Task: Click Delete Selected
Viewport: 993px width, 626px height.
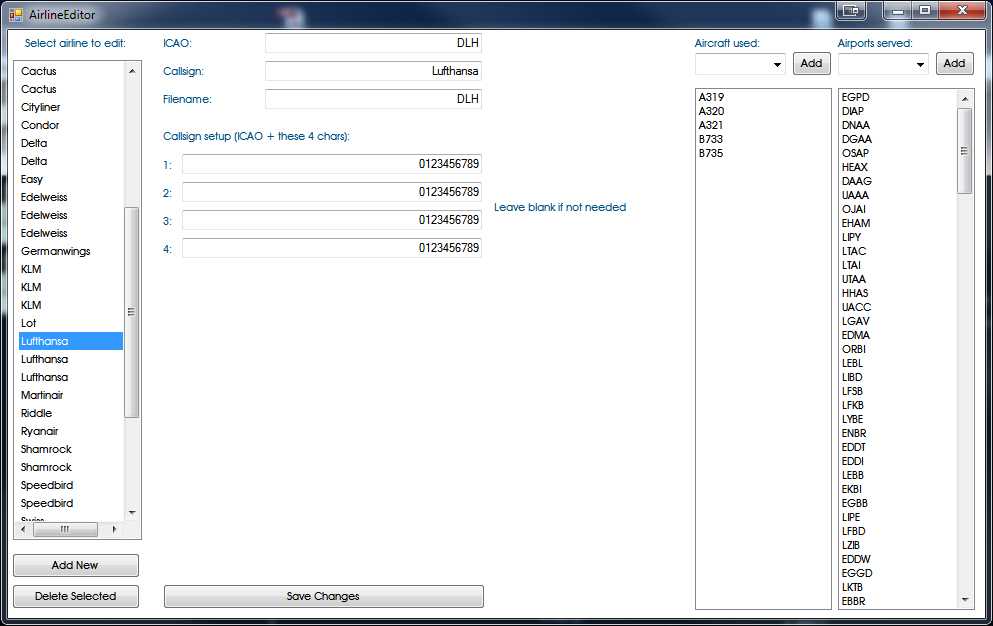Action: 75,596
